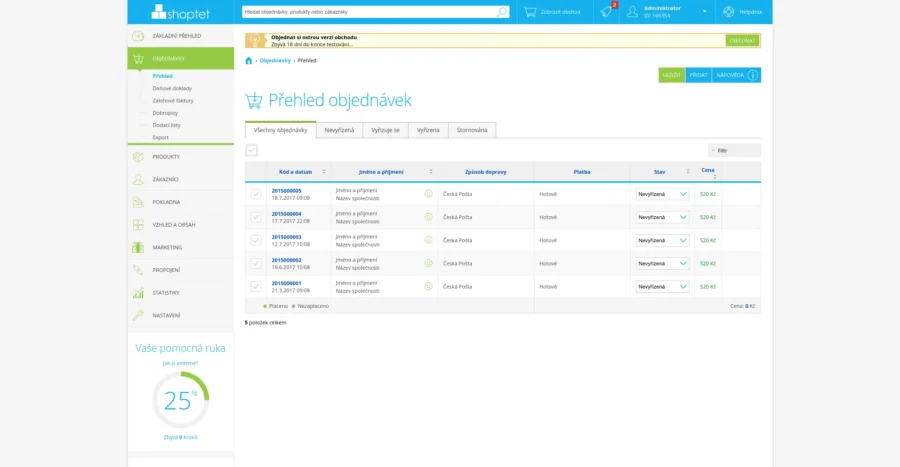Open Dobropisy in sidebar submenu
Screen dimensions: 900x467
click(x=165, y=113)
